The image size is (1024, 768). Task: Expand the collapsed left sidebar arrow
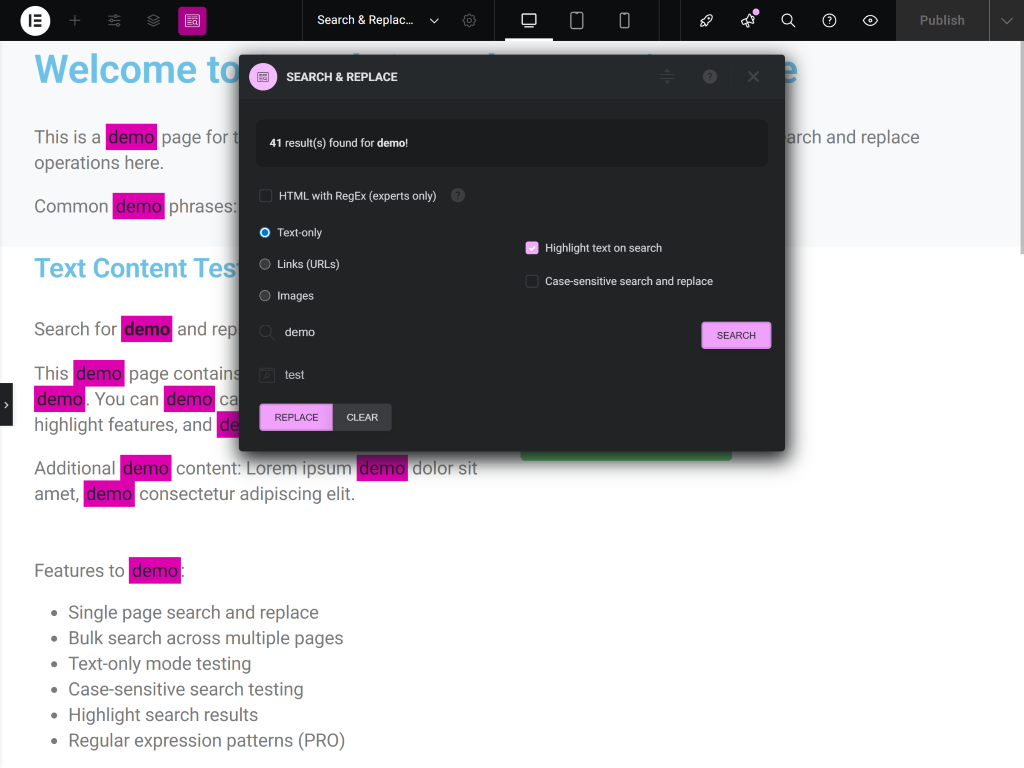click(6, 405)
